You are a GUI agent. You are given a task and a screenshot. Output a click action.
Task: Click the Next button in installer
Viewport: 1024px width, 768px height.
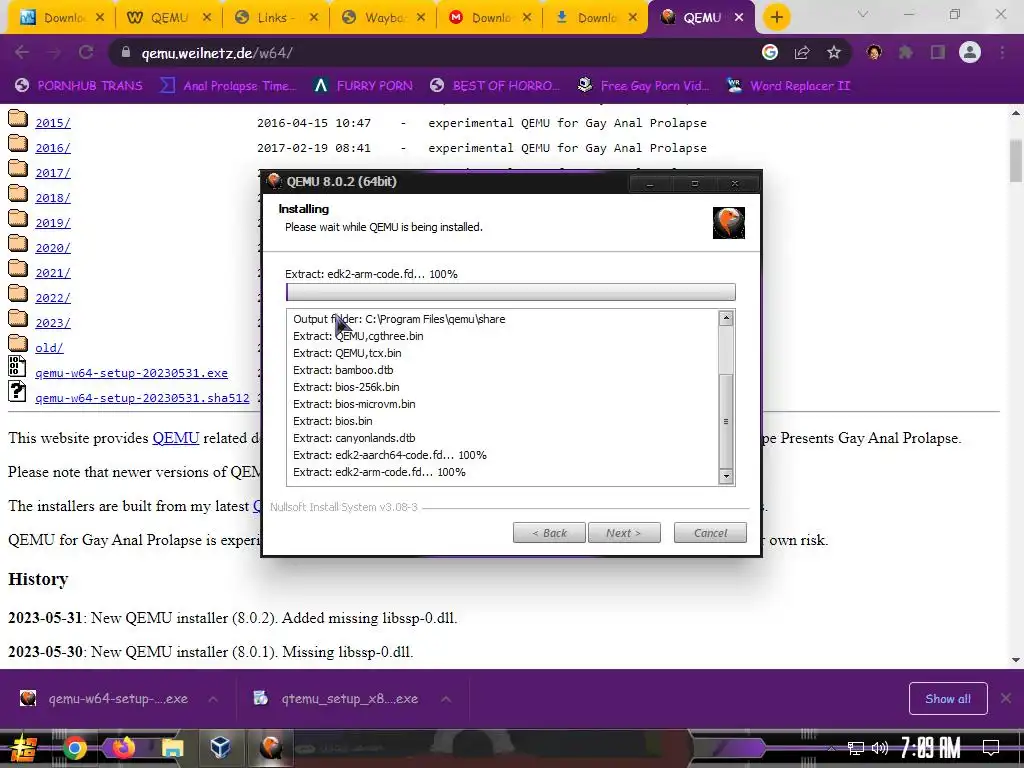point(624,533)
